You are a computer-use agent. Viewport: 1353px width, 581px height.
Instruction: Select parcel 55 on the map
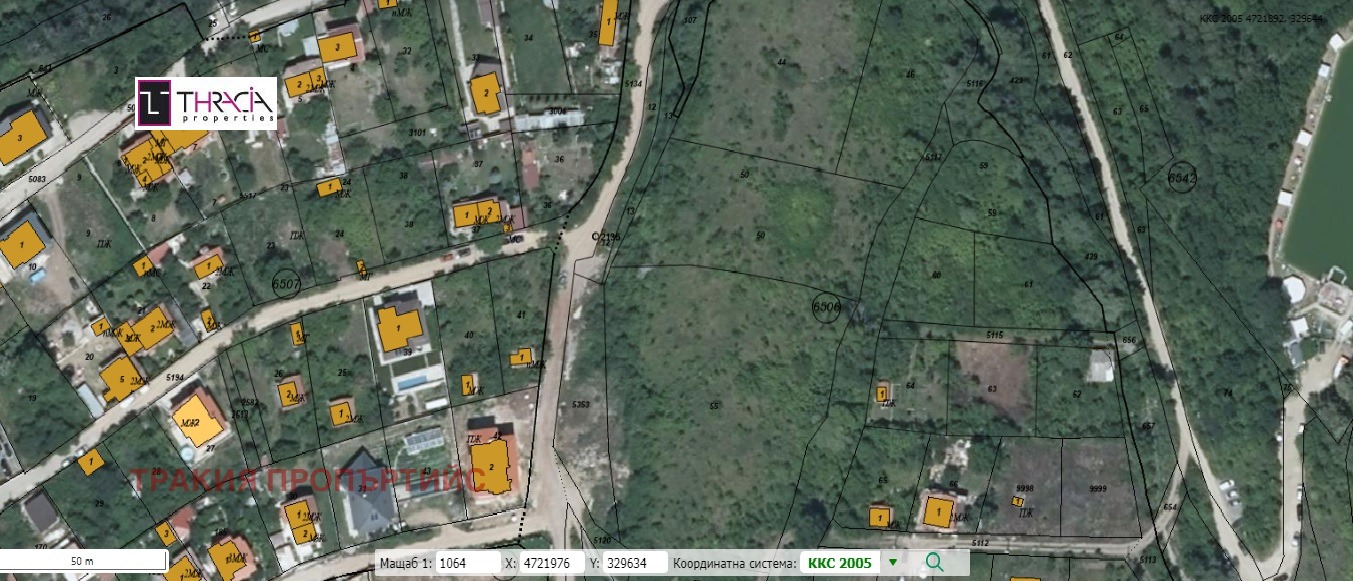(x=714, y=405)
